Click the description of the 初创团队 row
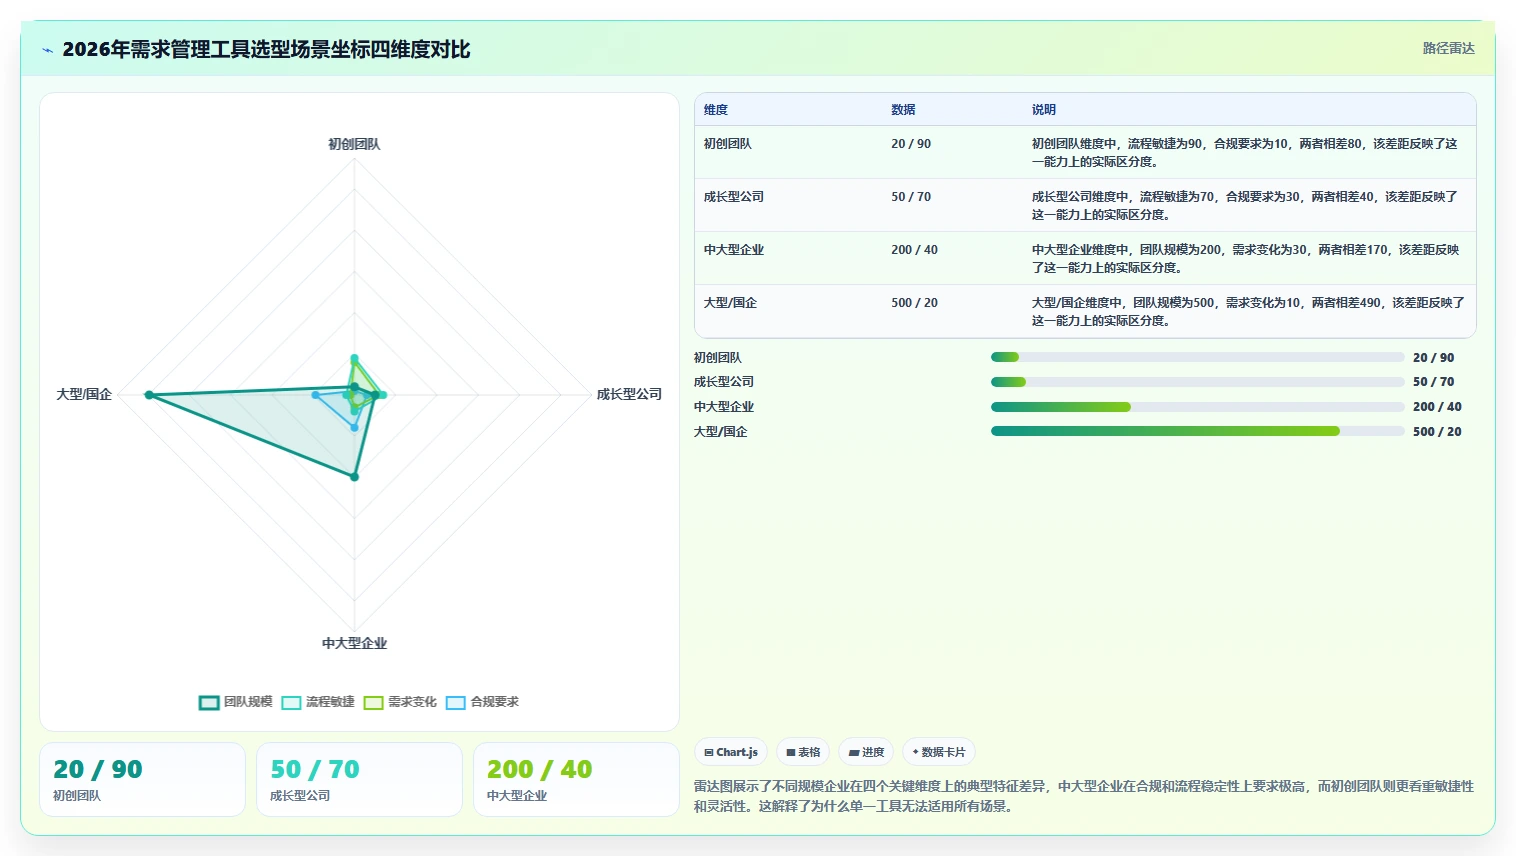The height and width of the screenshot is (856, 1516). pos(1245,152)
